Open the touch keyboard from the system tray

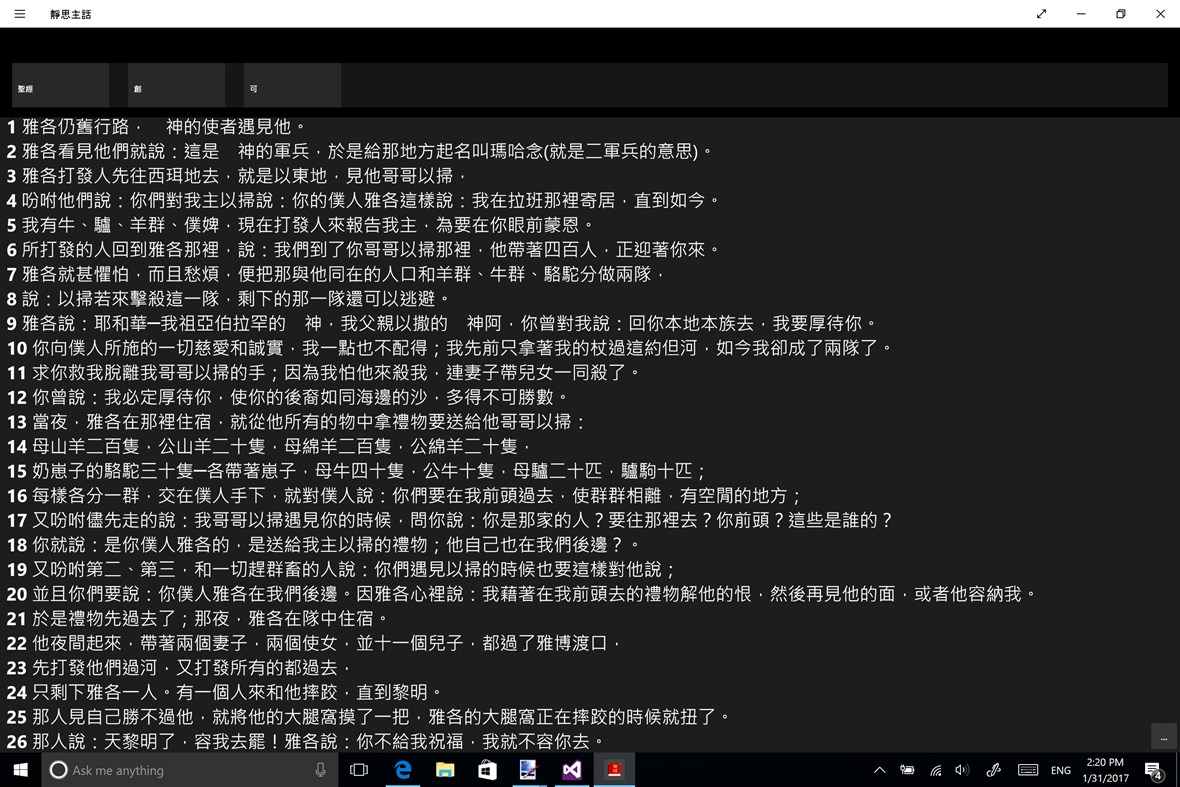(x=1028, y=770)
